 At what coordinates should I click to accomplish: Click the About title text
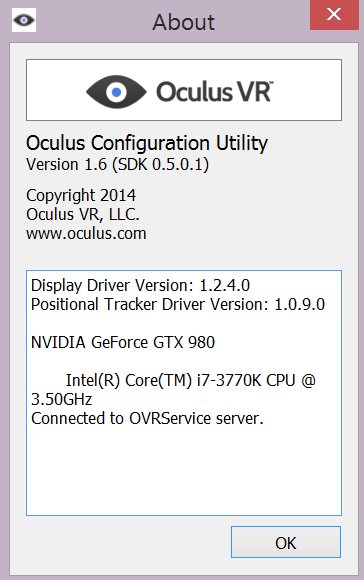(183, 22)
